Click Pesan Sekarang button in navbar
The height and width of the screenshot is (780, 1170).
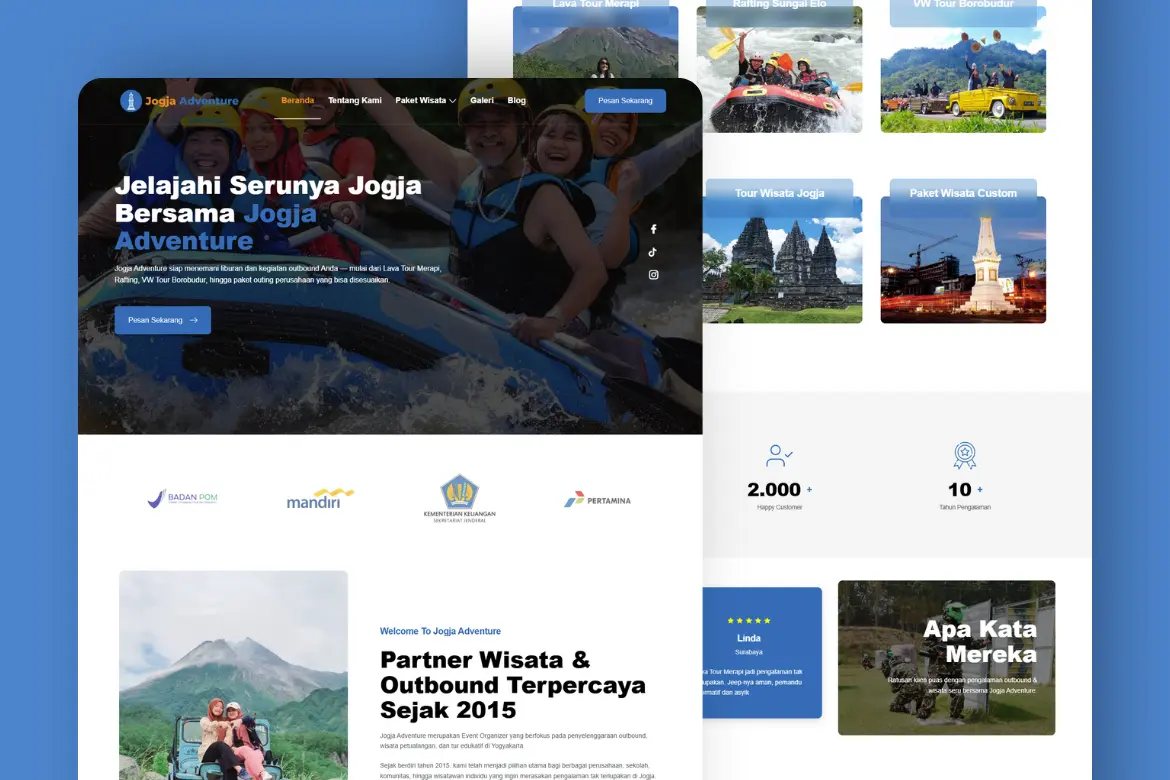click(x=625, y=101)
